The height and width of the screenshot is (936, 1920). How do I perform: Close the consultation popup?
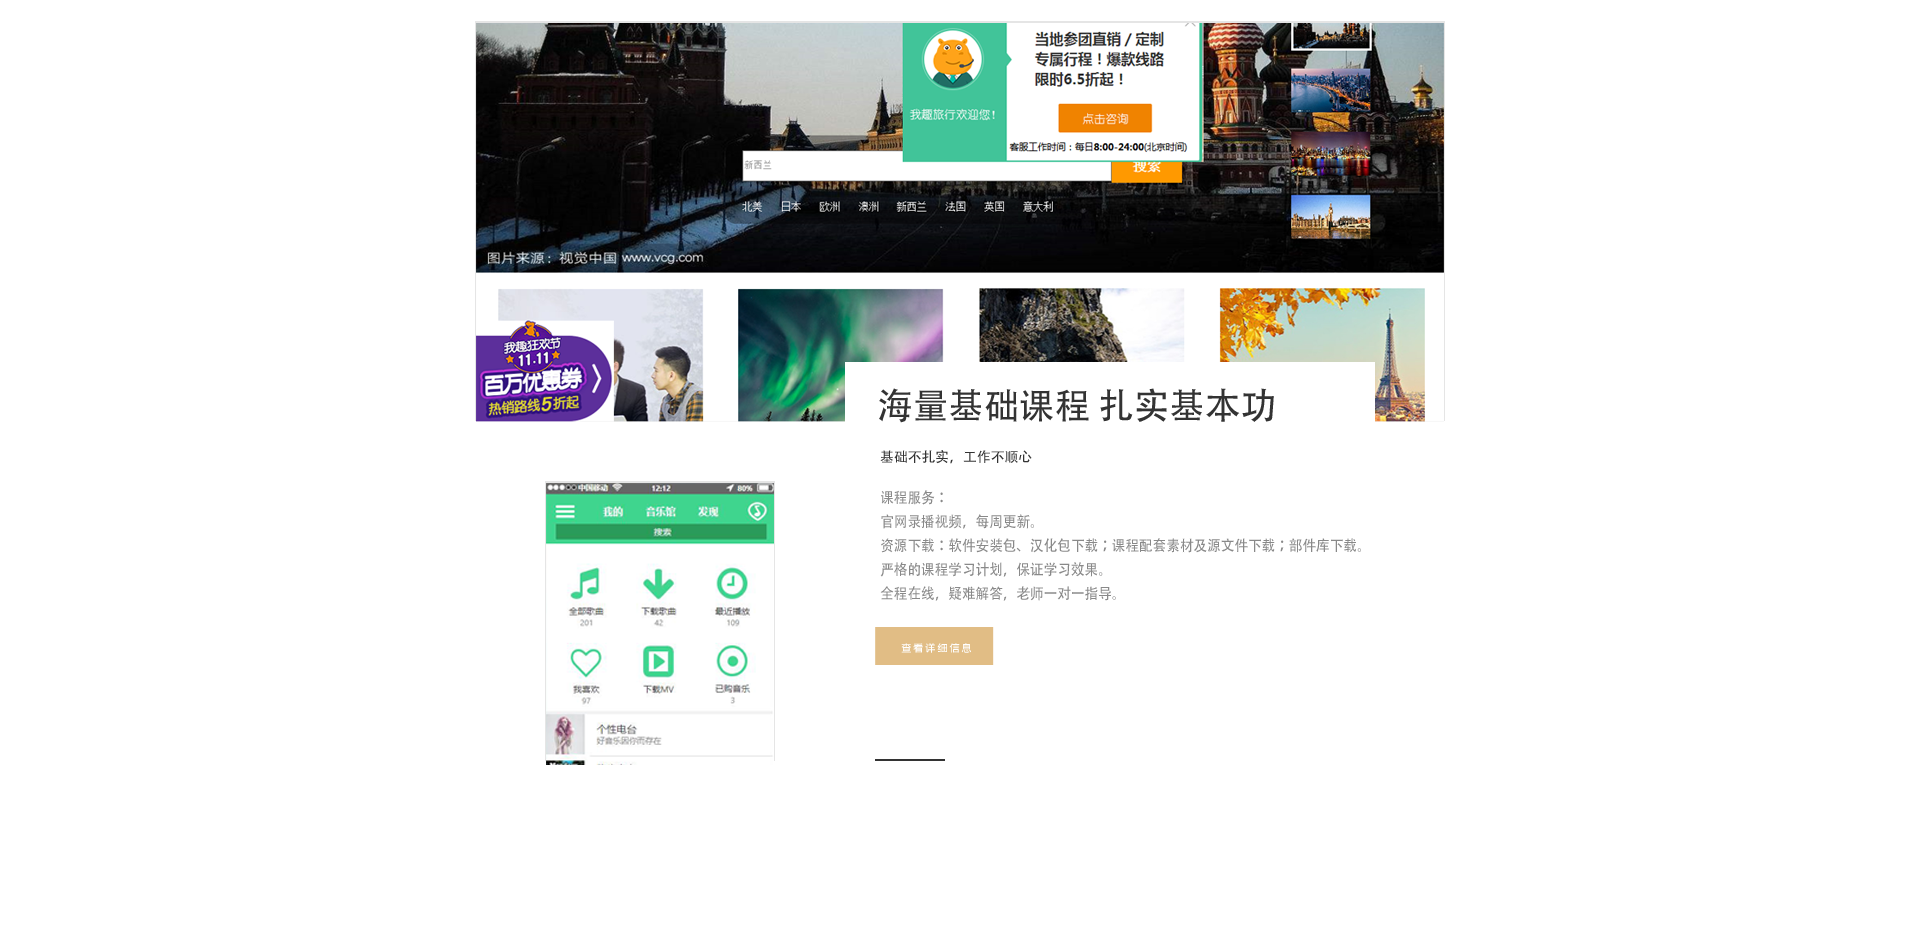1189,24
